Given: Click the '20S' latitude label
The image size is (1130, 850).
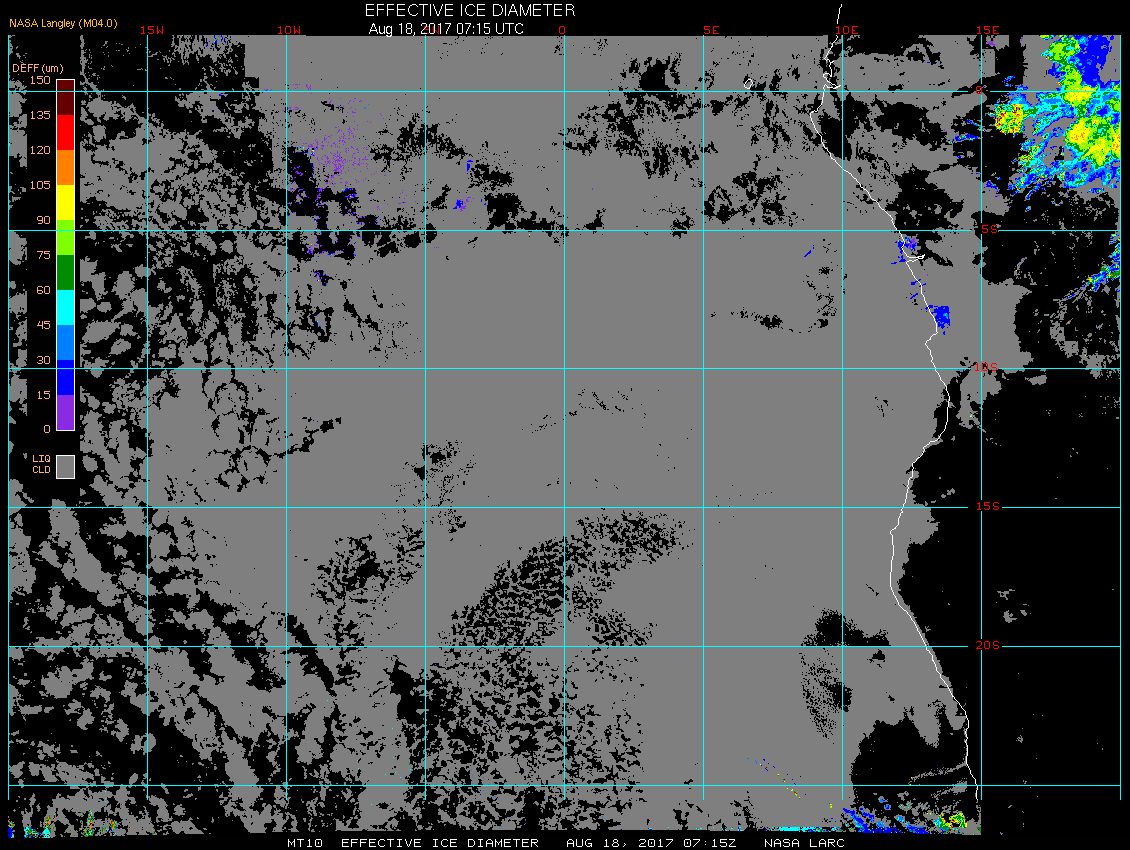Looking at the screenshot, I should 987,645.
